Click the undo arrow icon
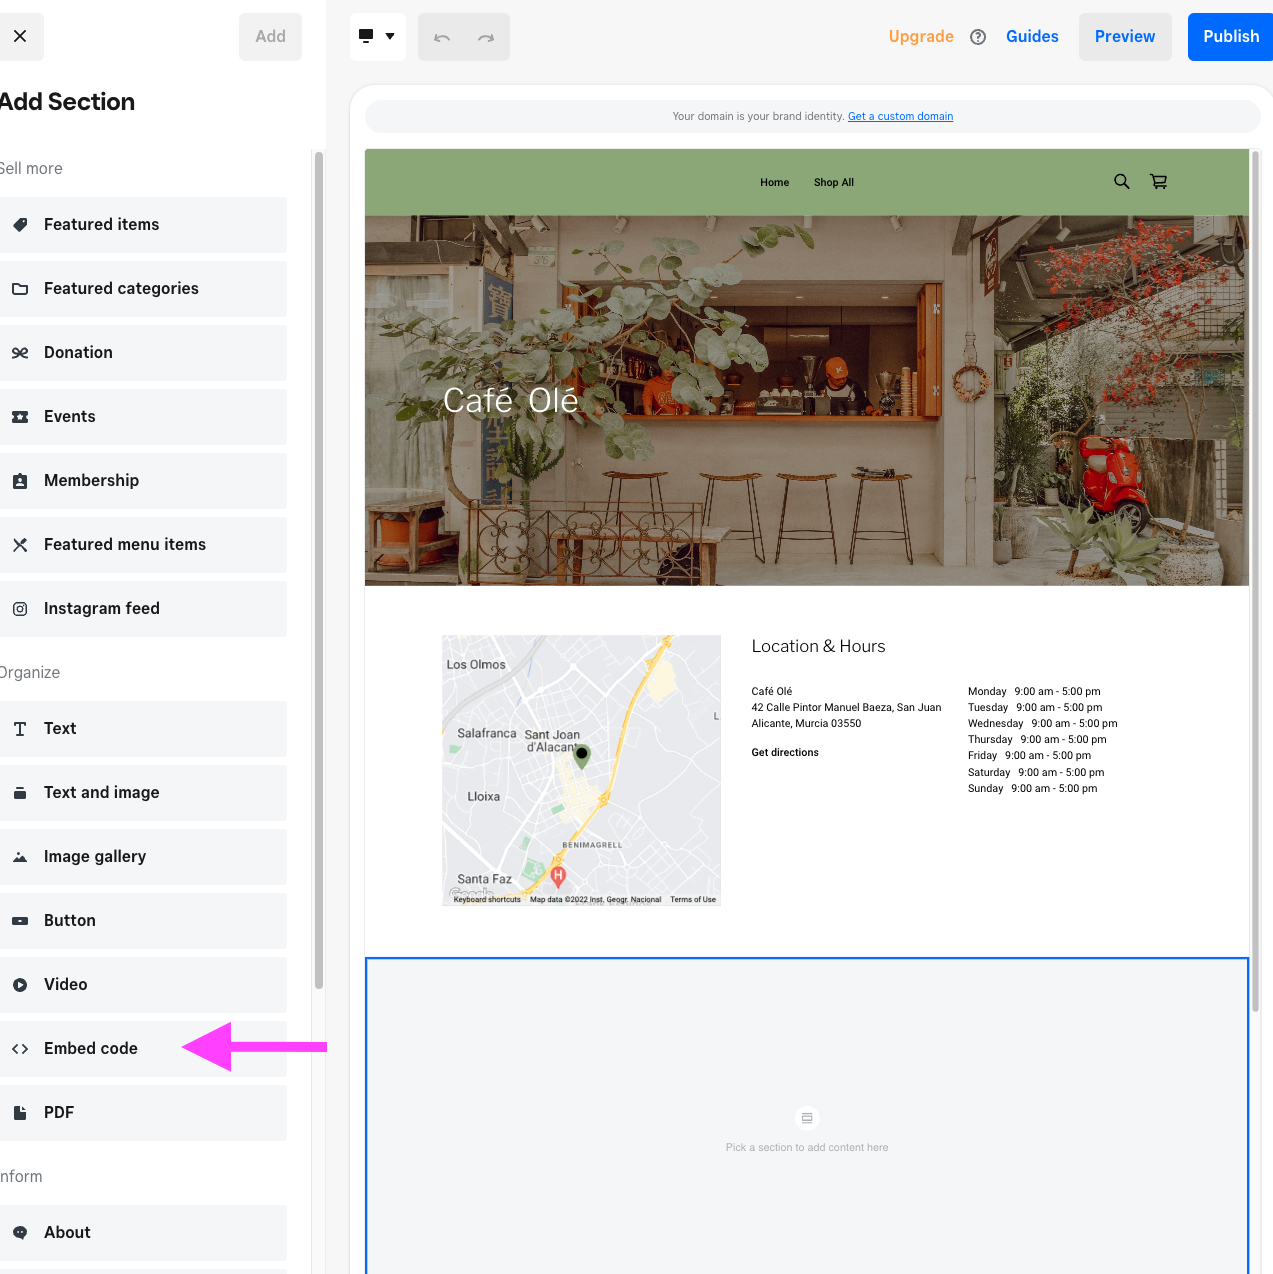Viewport: 1273px width, 1274px height. [x=442, y=37]
